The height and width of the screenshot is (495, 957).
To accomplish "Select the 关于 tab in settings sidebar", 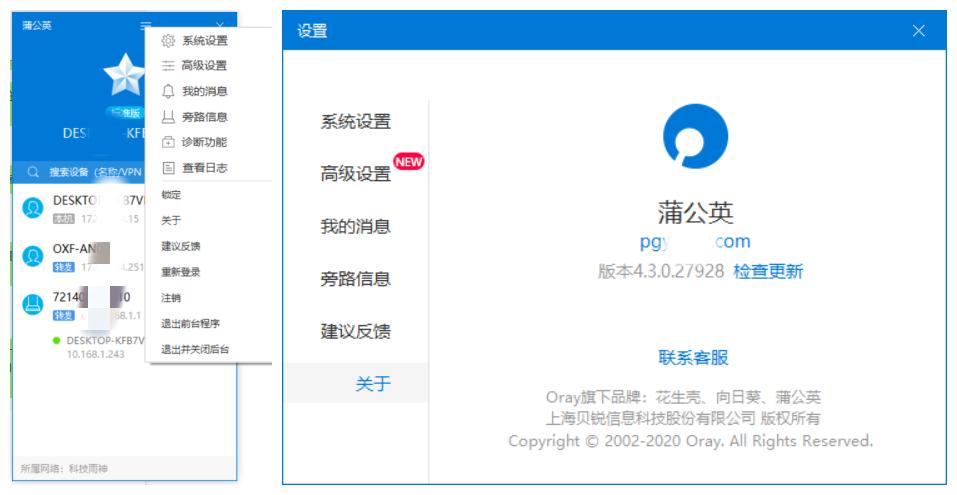I will tap(356, 383).
